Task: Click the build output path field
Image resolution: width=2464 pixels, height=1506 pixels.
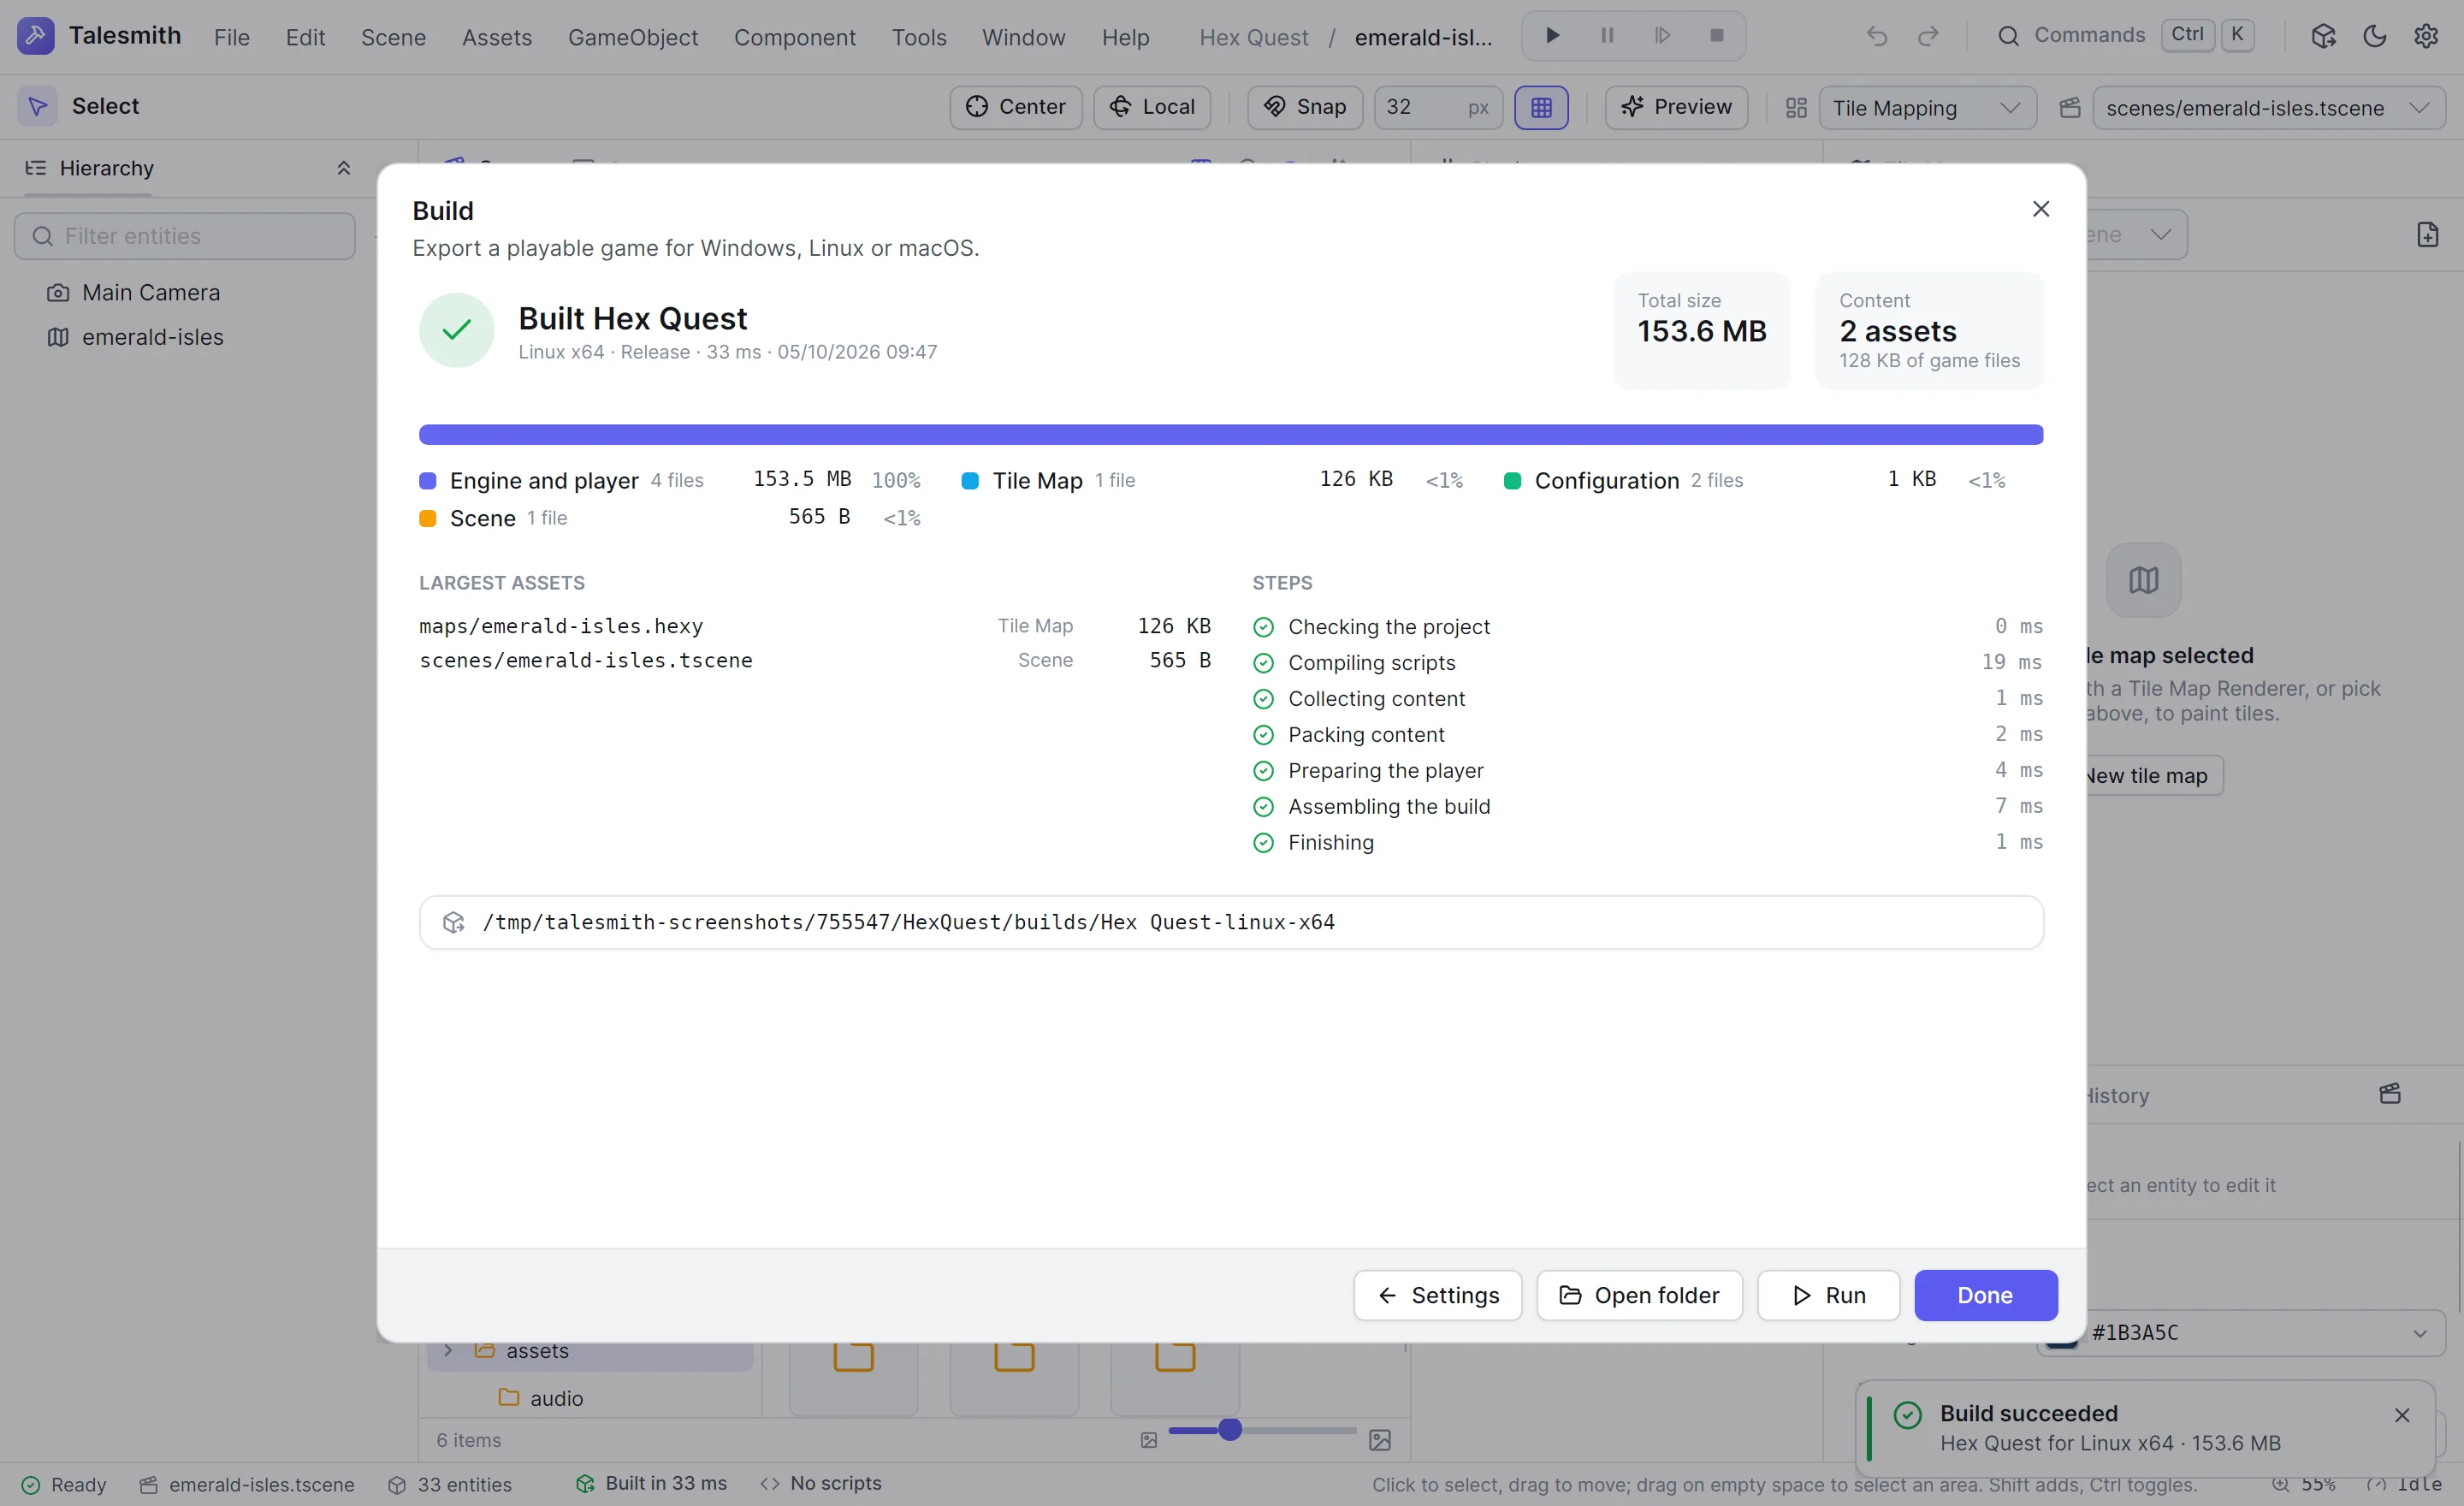Action: [x=1231, y=922]
